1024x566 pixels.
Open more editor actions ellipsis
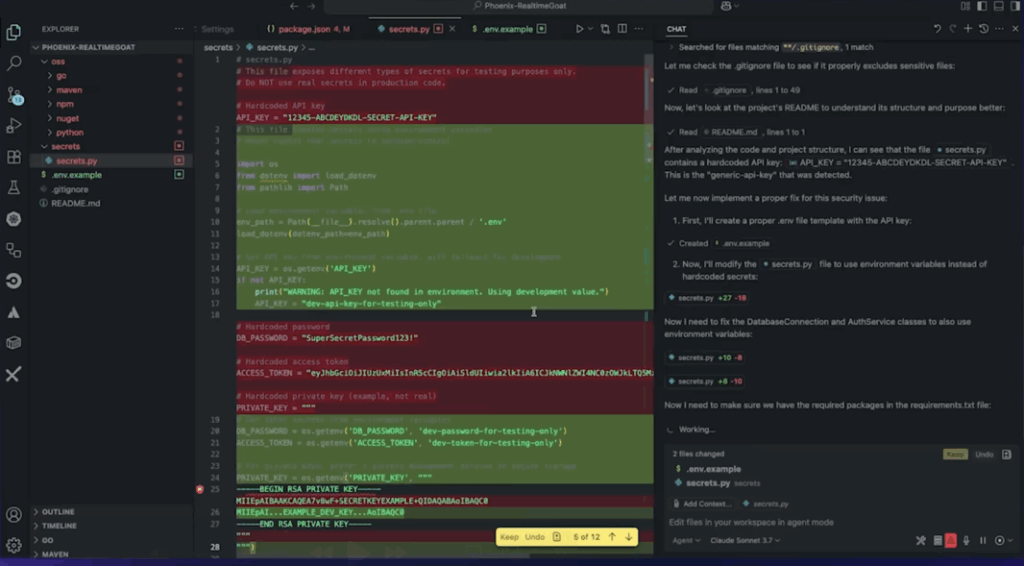tap(639, 29)
